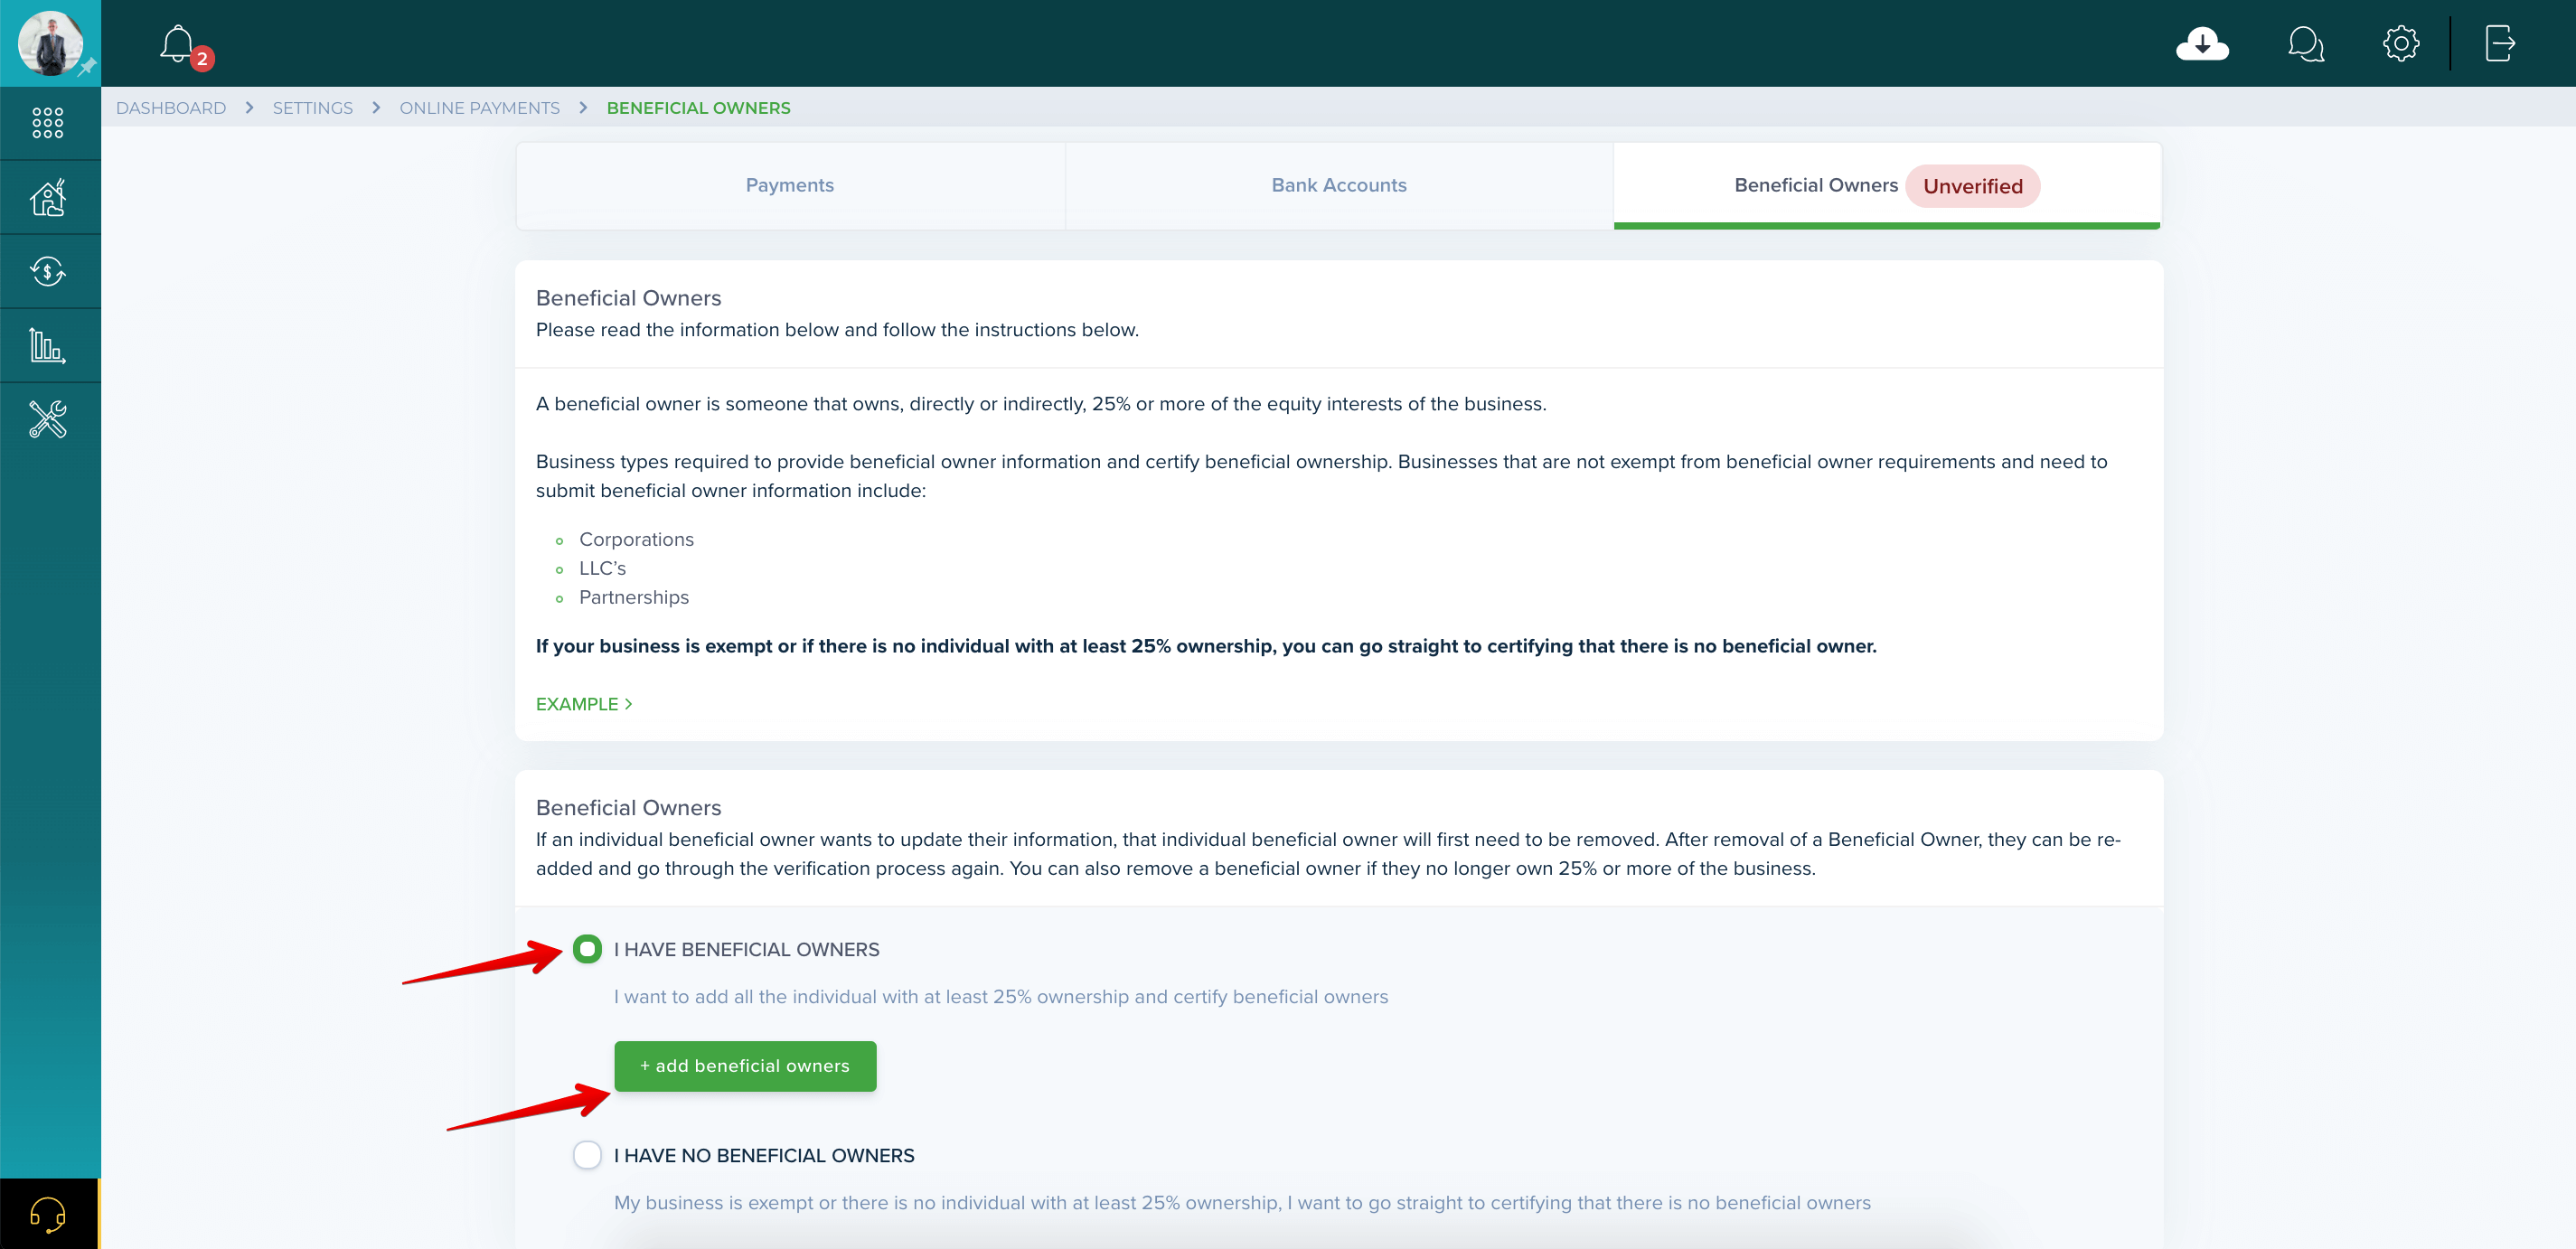
Task: Open the settings gear icon
Action: 2400,44
